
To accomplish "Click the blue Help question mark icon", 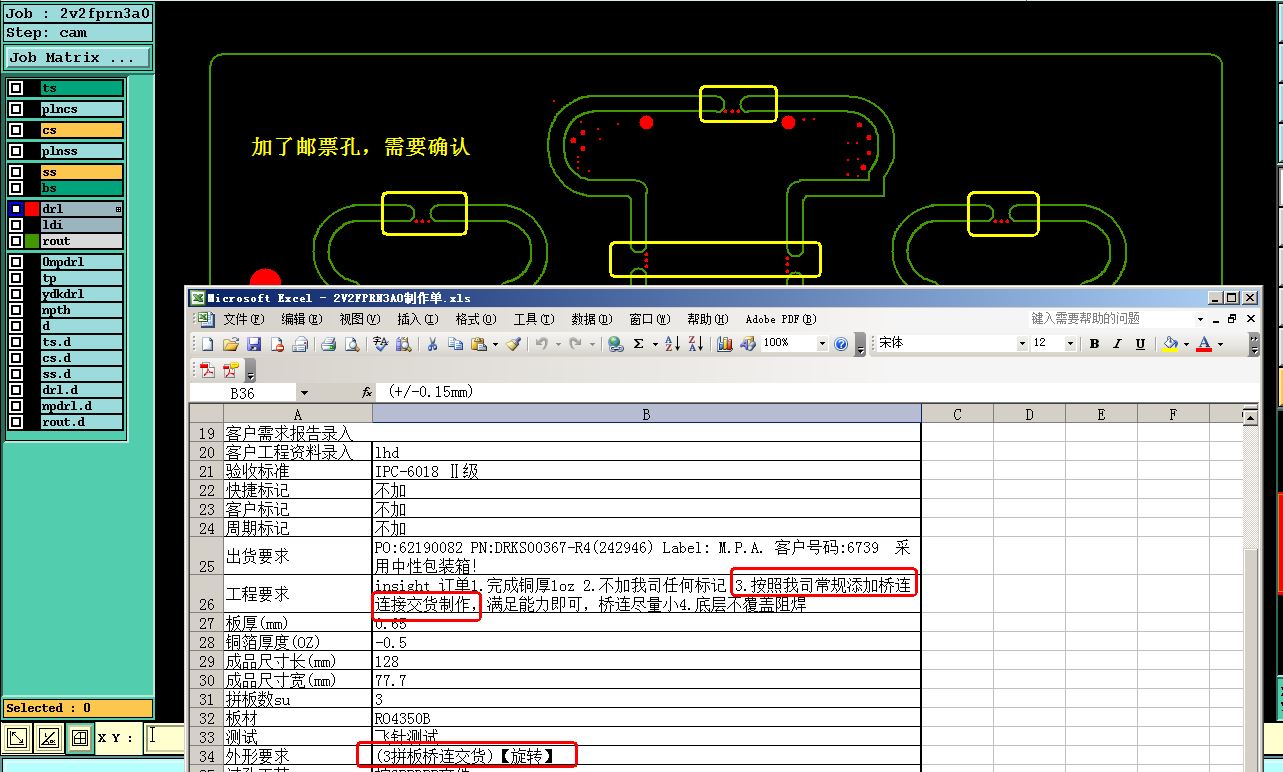I will click(x=841, y=344).
